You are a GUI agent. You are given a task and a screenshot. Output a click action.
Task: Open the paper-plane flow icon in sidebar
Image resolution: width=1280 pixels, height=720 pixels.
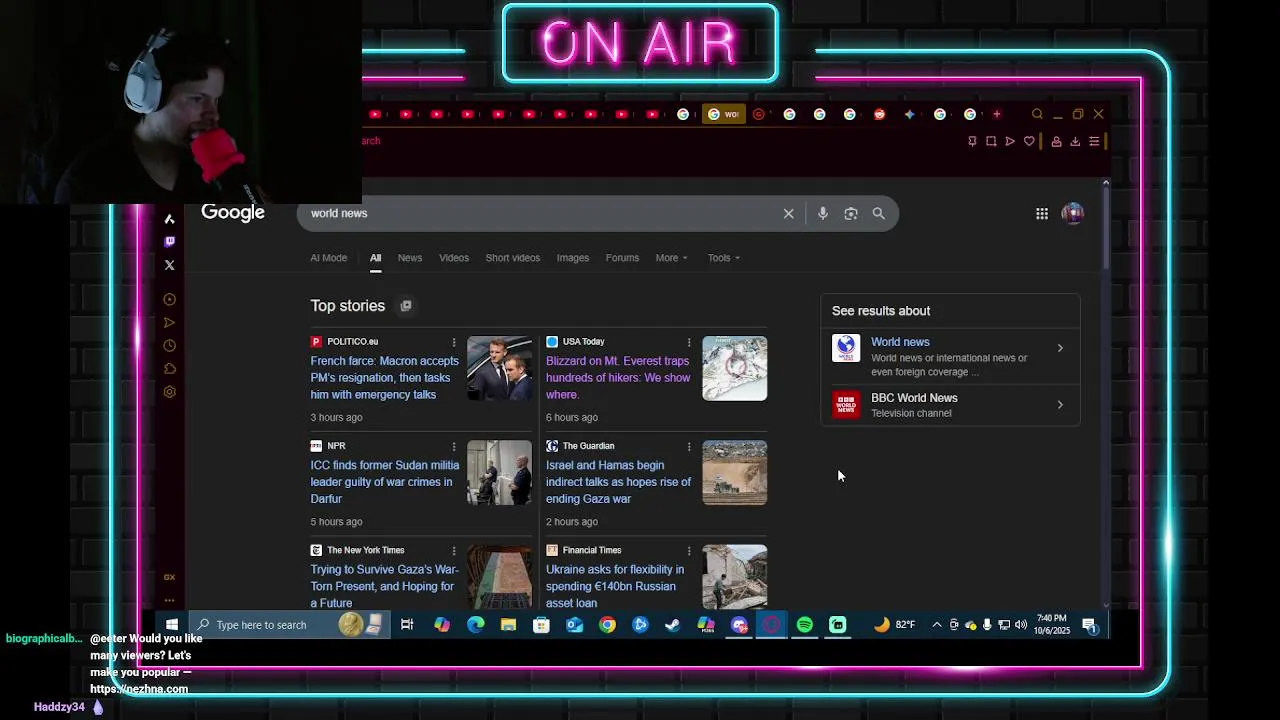(x=169, y=322)
